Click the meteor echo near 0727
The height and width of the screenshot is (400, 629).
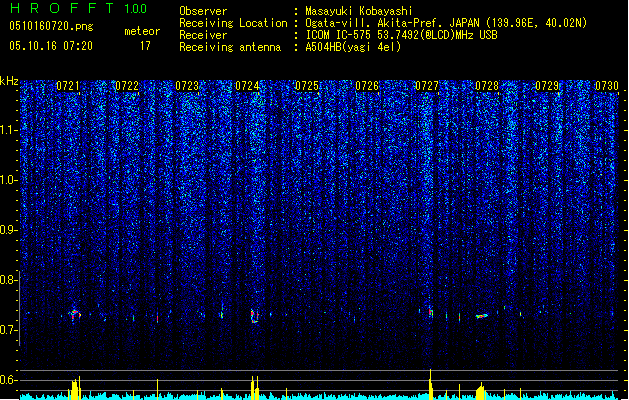coord(430,313)
